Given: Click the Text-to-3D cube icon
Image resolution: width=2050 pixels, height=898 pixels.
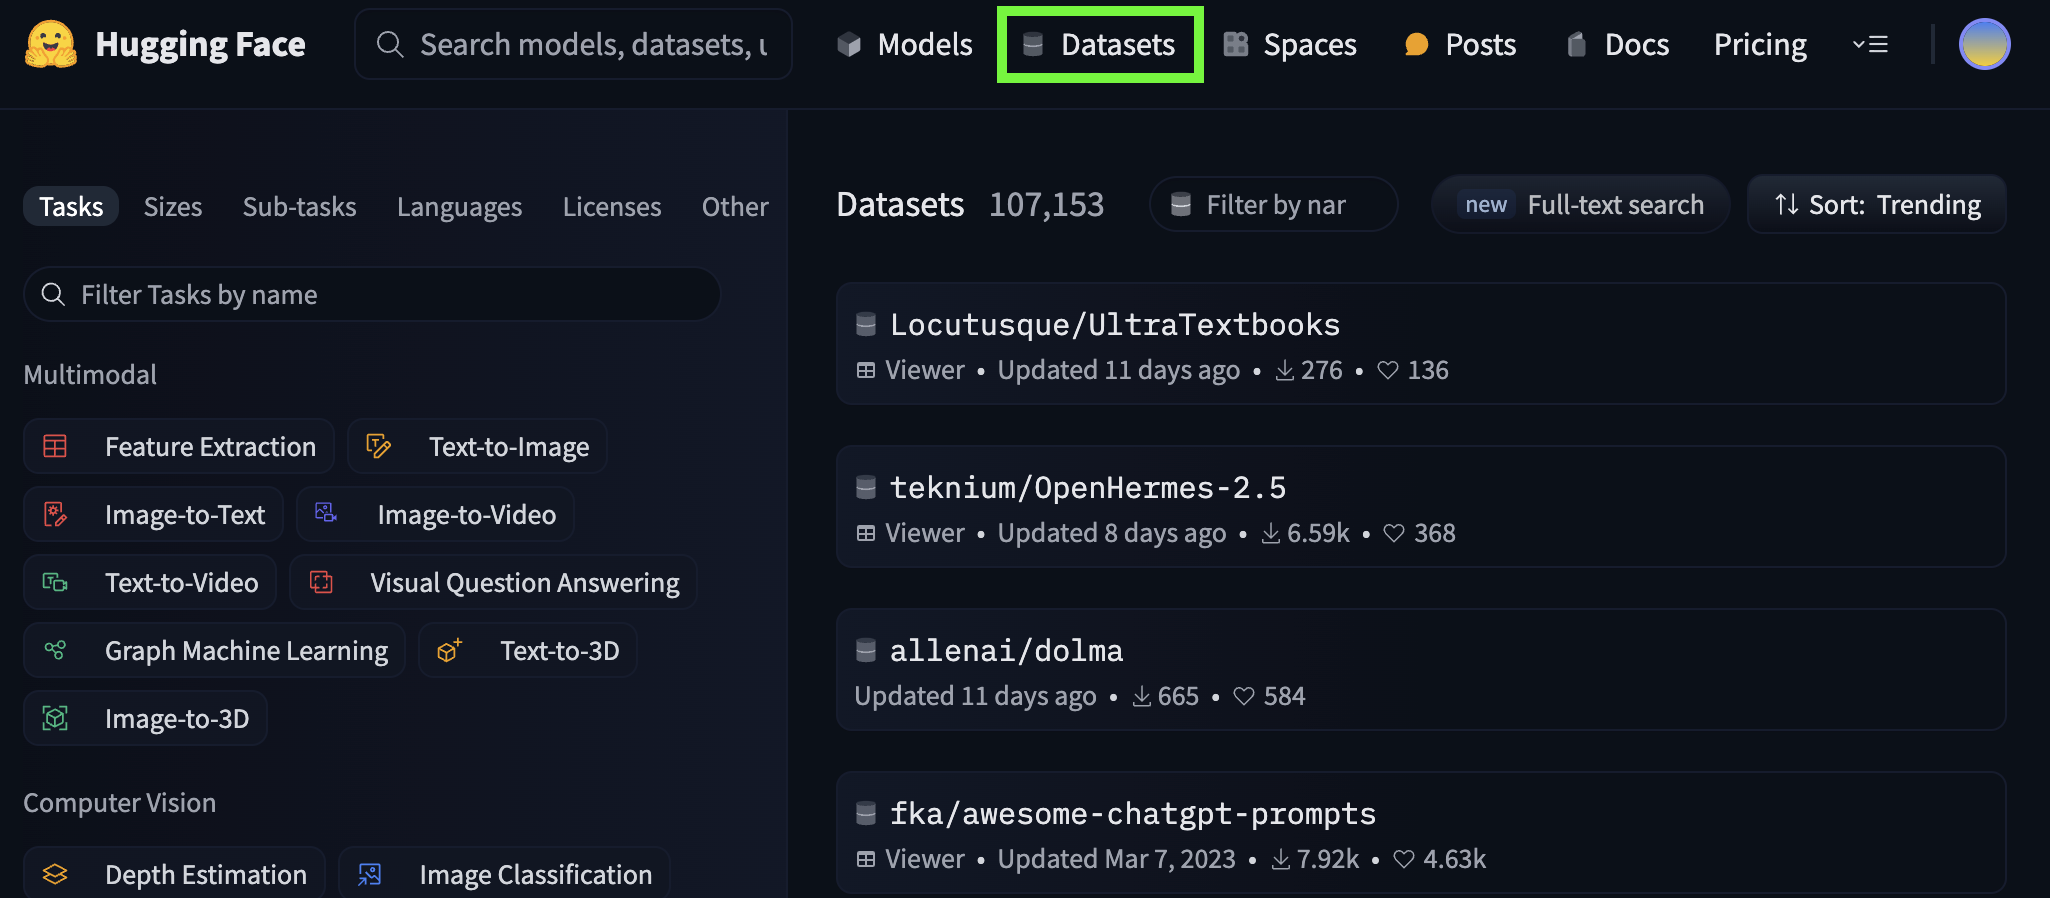Looking at the screenshot, I should click(449, 650).
